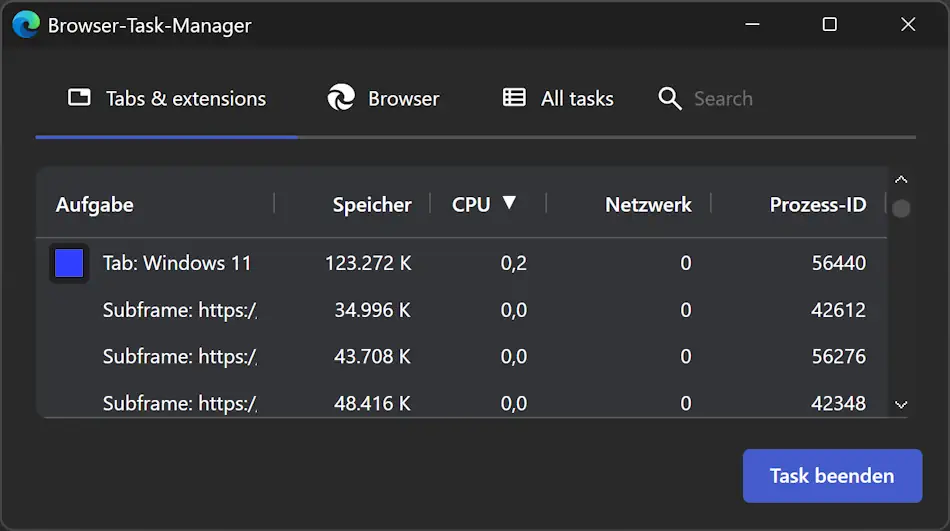
Task: Select Subframe row with process ID 42348
Action: point(462,401)
